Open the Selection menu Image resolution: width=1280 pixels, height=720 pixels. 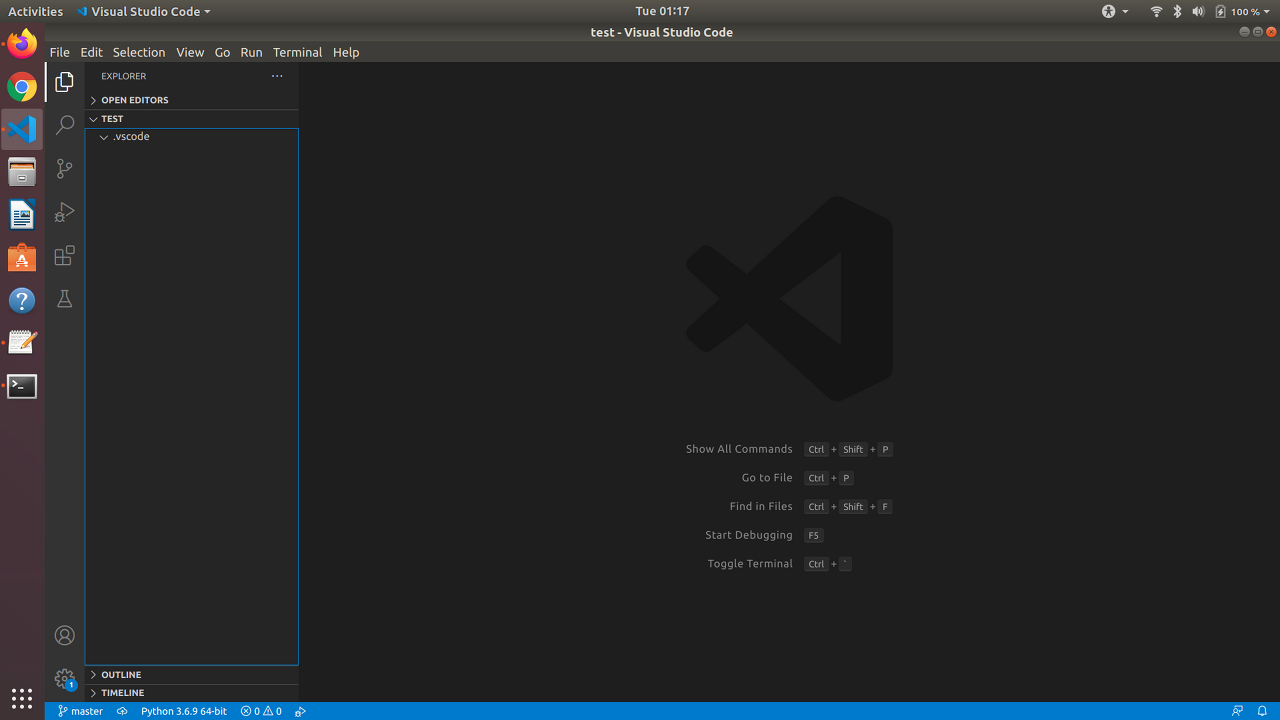(138, 52)
